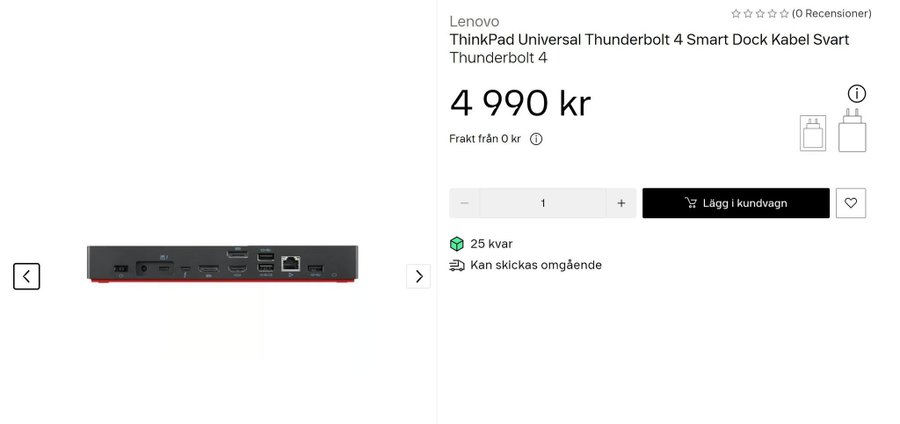This screenshot has height=424, width=900.
Task: Open the (0 Recensioner) reviews link
Action: tap(831, 14)
